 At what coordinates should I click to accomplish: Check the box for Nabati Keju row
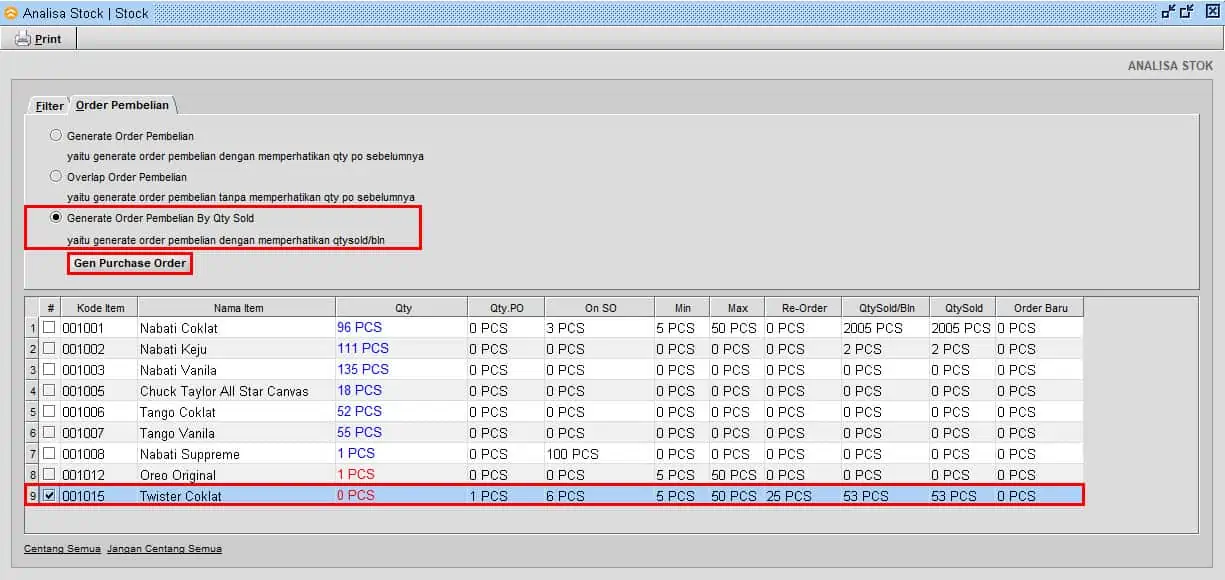pyautogui.click(x=49, y=348)
